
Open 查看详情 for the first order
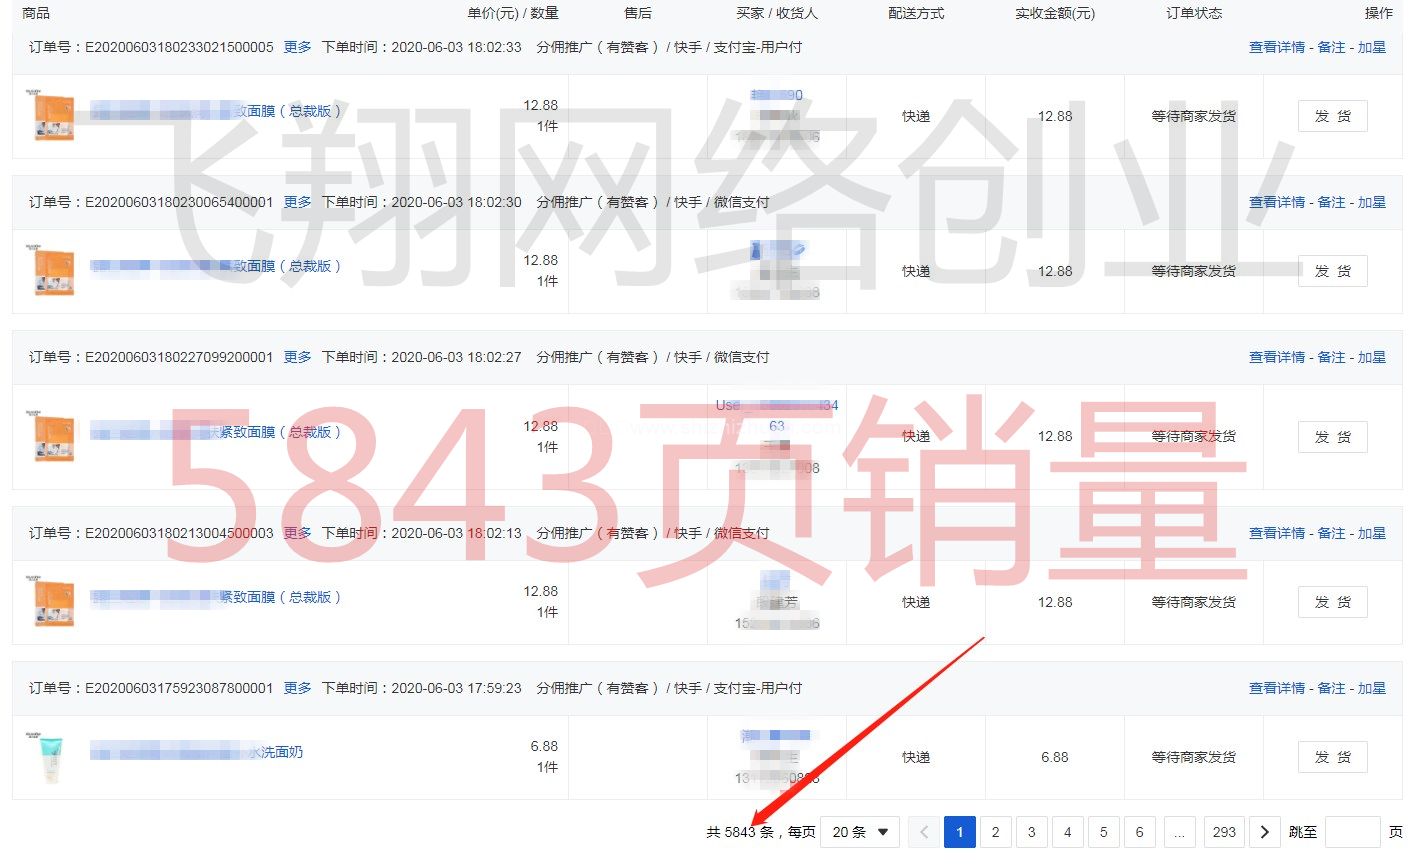coord(1276,47)
